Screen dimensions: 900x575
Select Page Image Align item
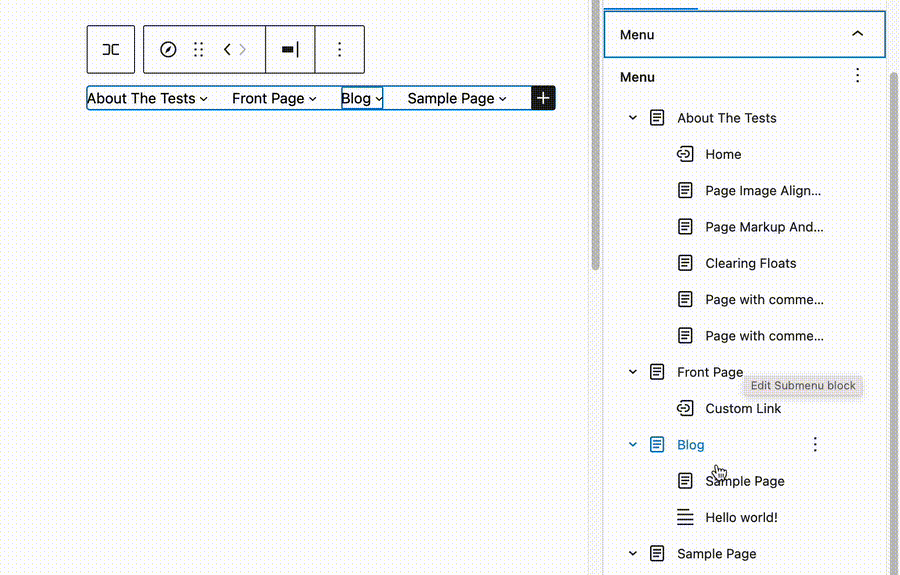[x=763, y=191]
